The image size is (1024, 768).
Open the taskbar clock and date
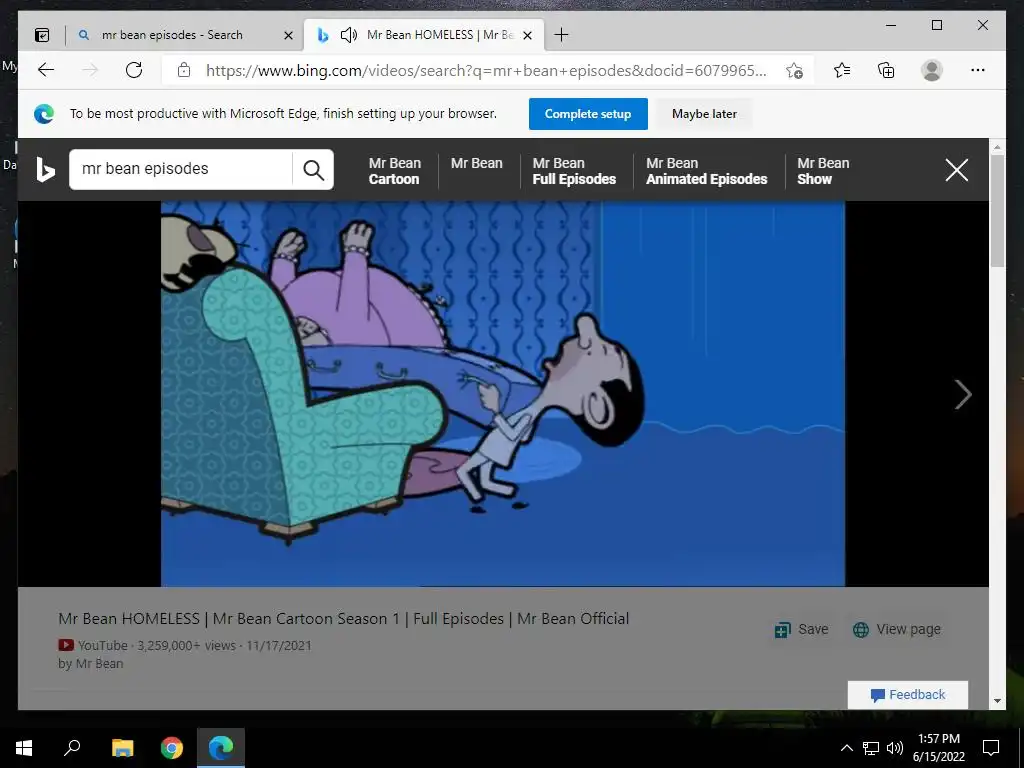pos(938,748)
